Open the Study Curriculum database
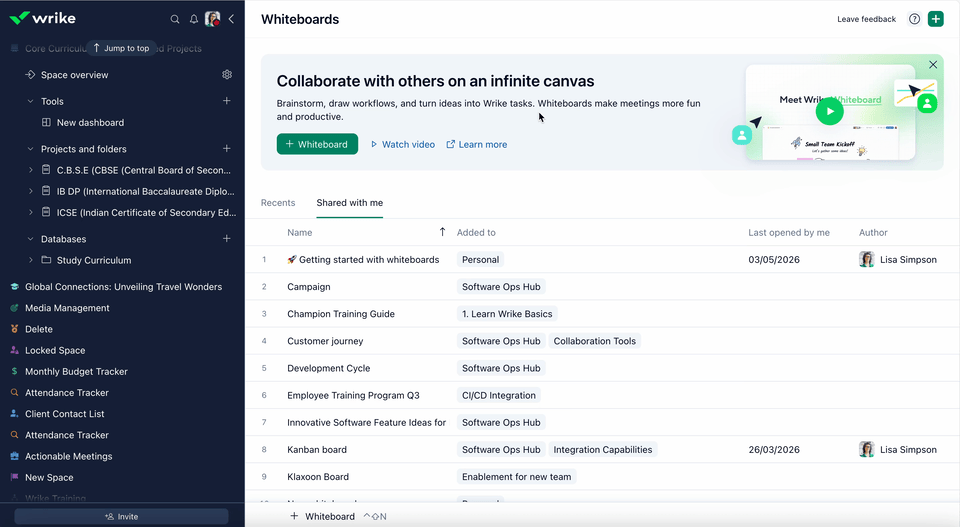Image resolution: width=960 pixels, height=527 pixels. pyautogui.click(x=94, y=260)
